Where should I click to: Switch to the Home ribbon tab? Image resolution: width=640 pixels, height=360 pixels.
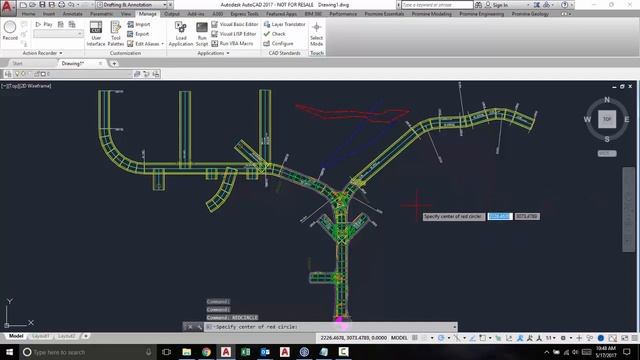[x=28, y=14]
